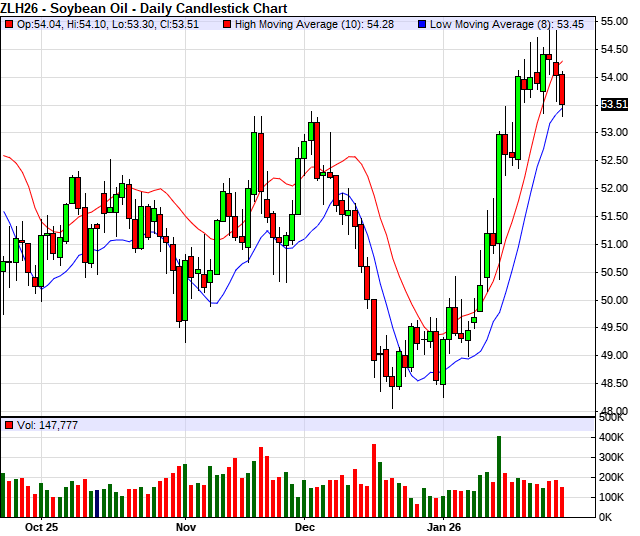Screen dimensions: 640x536
Task: Click the red Vol legend square
Action: click(x=8, y=425)
